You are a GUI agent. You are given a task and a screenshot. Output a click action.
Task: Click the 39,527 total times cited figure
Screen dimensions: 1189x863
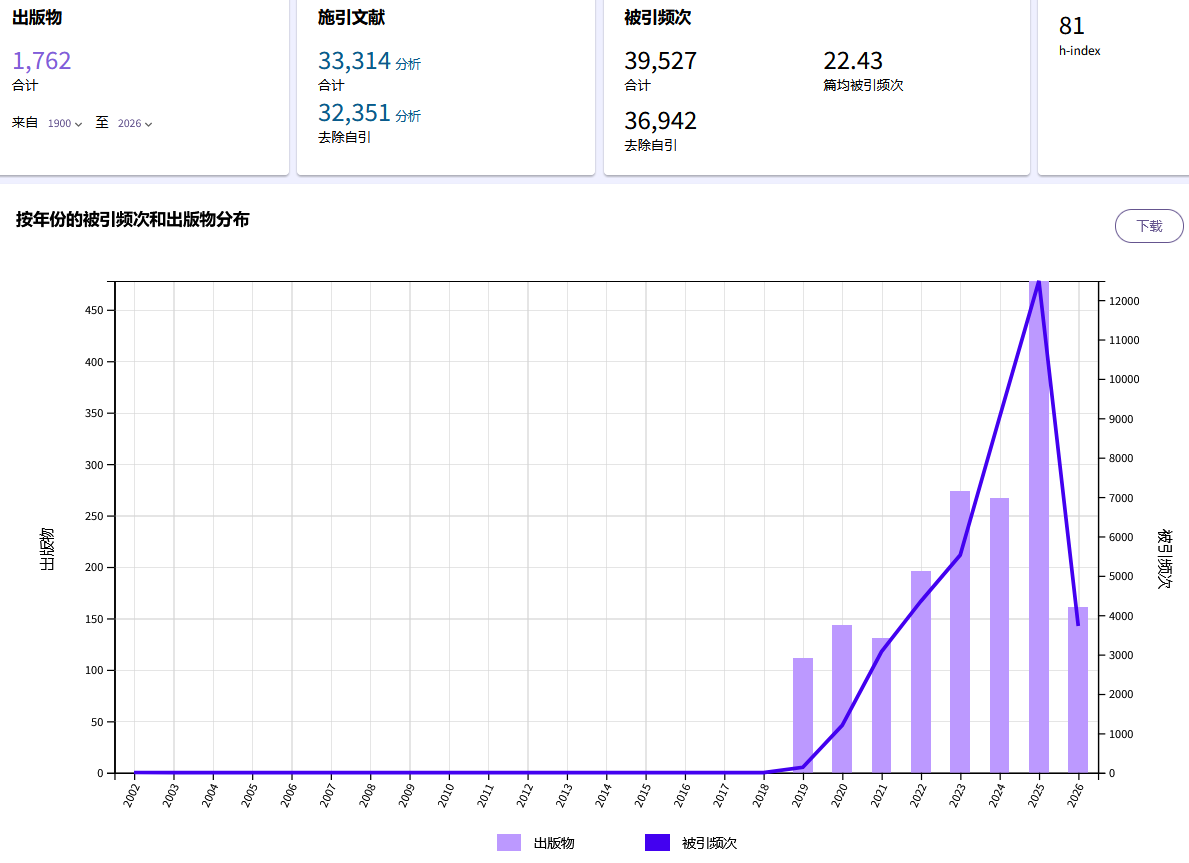click(x=660, y=61)
